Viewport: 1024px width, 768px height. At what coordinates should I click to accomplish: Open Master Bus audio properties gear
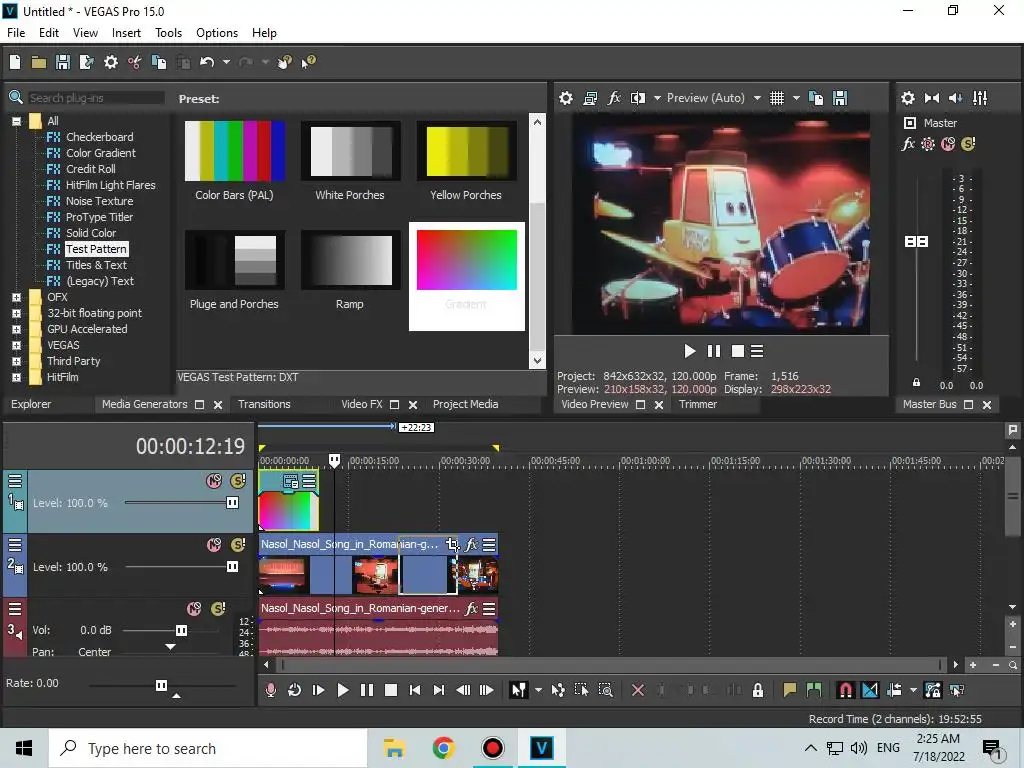pyautogui.click(x=908, y=98)
